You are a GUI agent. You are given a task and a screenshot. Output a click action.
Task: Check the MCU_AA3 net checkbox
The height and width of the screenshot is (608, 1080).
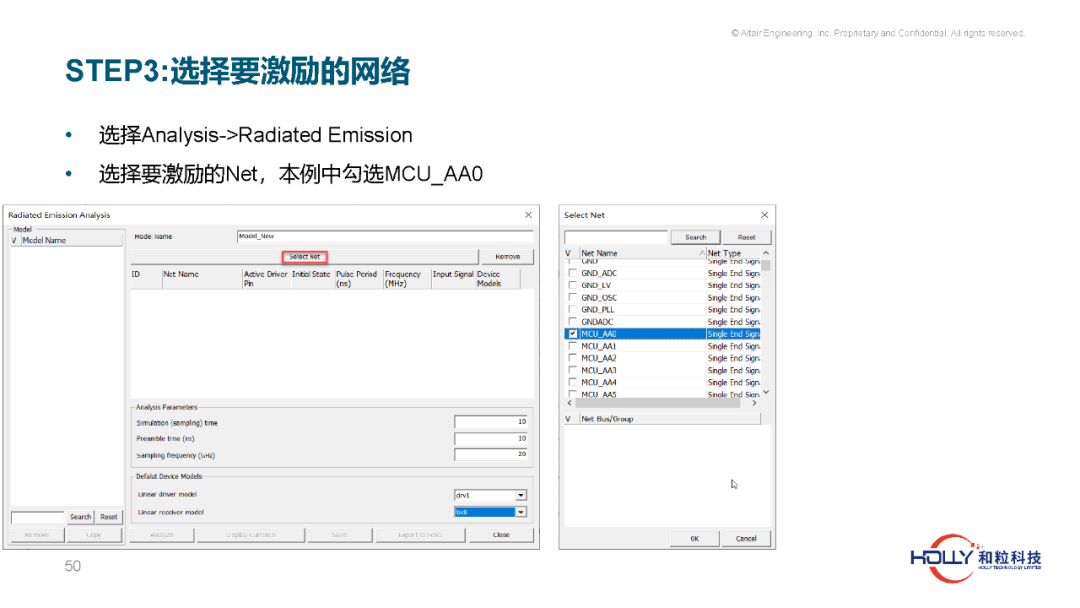point(572,370)
